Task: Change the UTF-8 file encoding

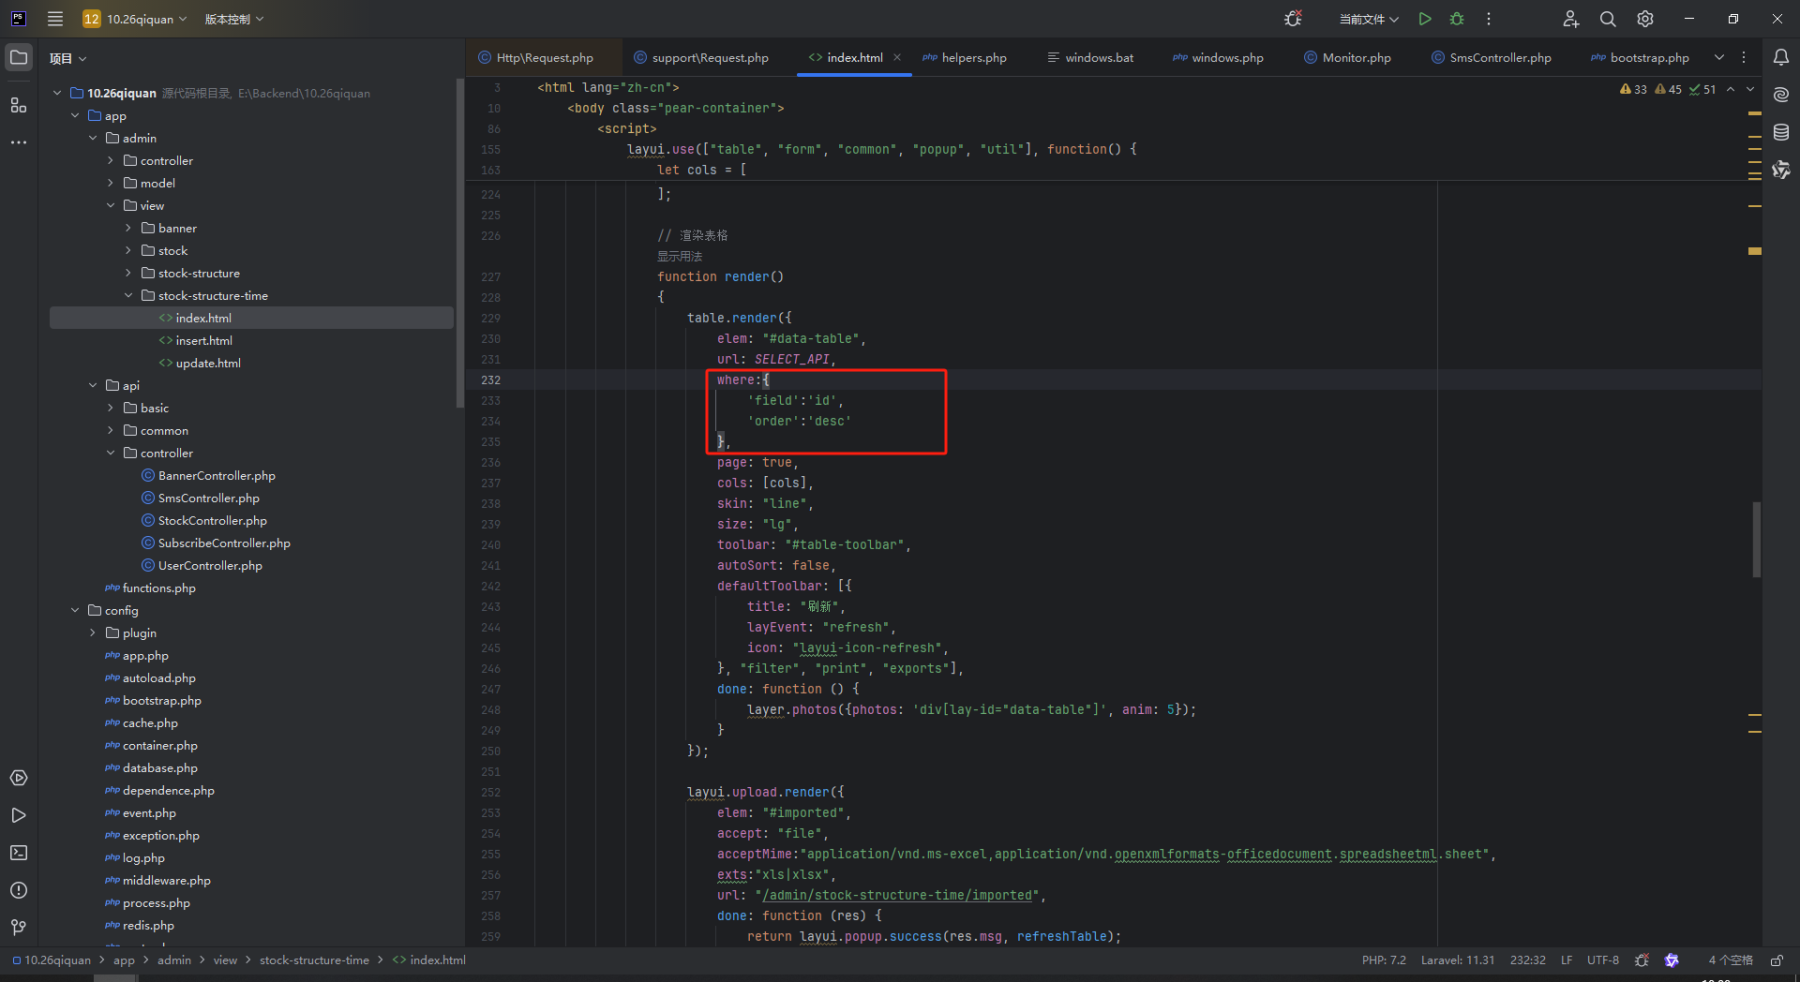Action: [x=1603, y=960]
